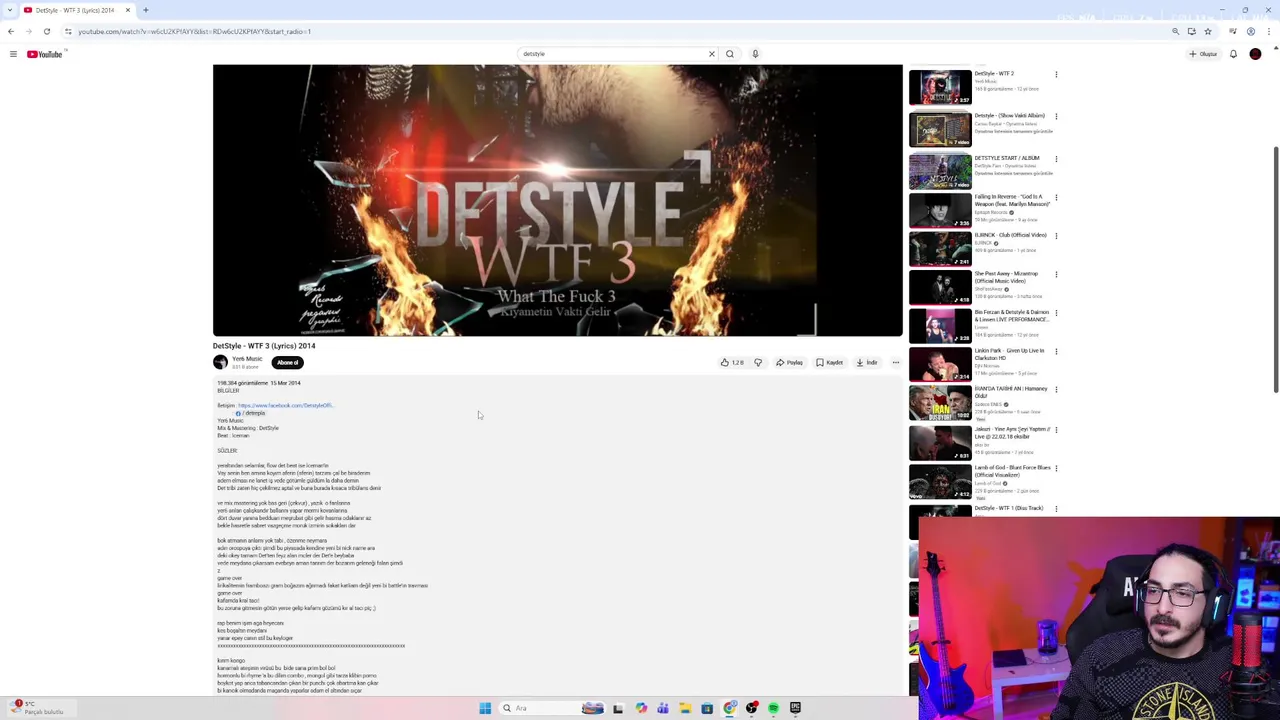Open options for Detstyle Show Vakti Albüm
The width and height of the screenshot is (1280, 720).
(x=1056, y=116)
